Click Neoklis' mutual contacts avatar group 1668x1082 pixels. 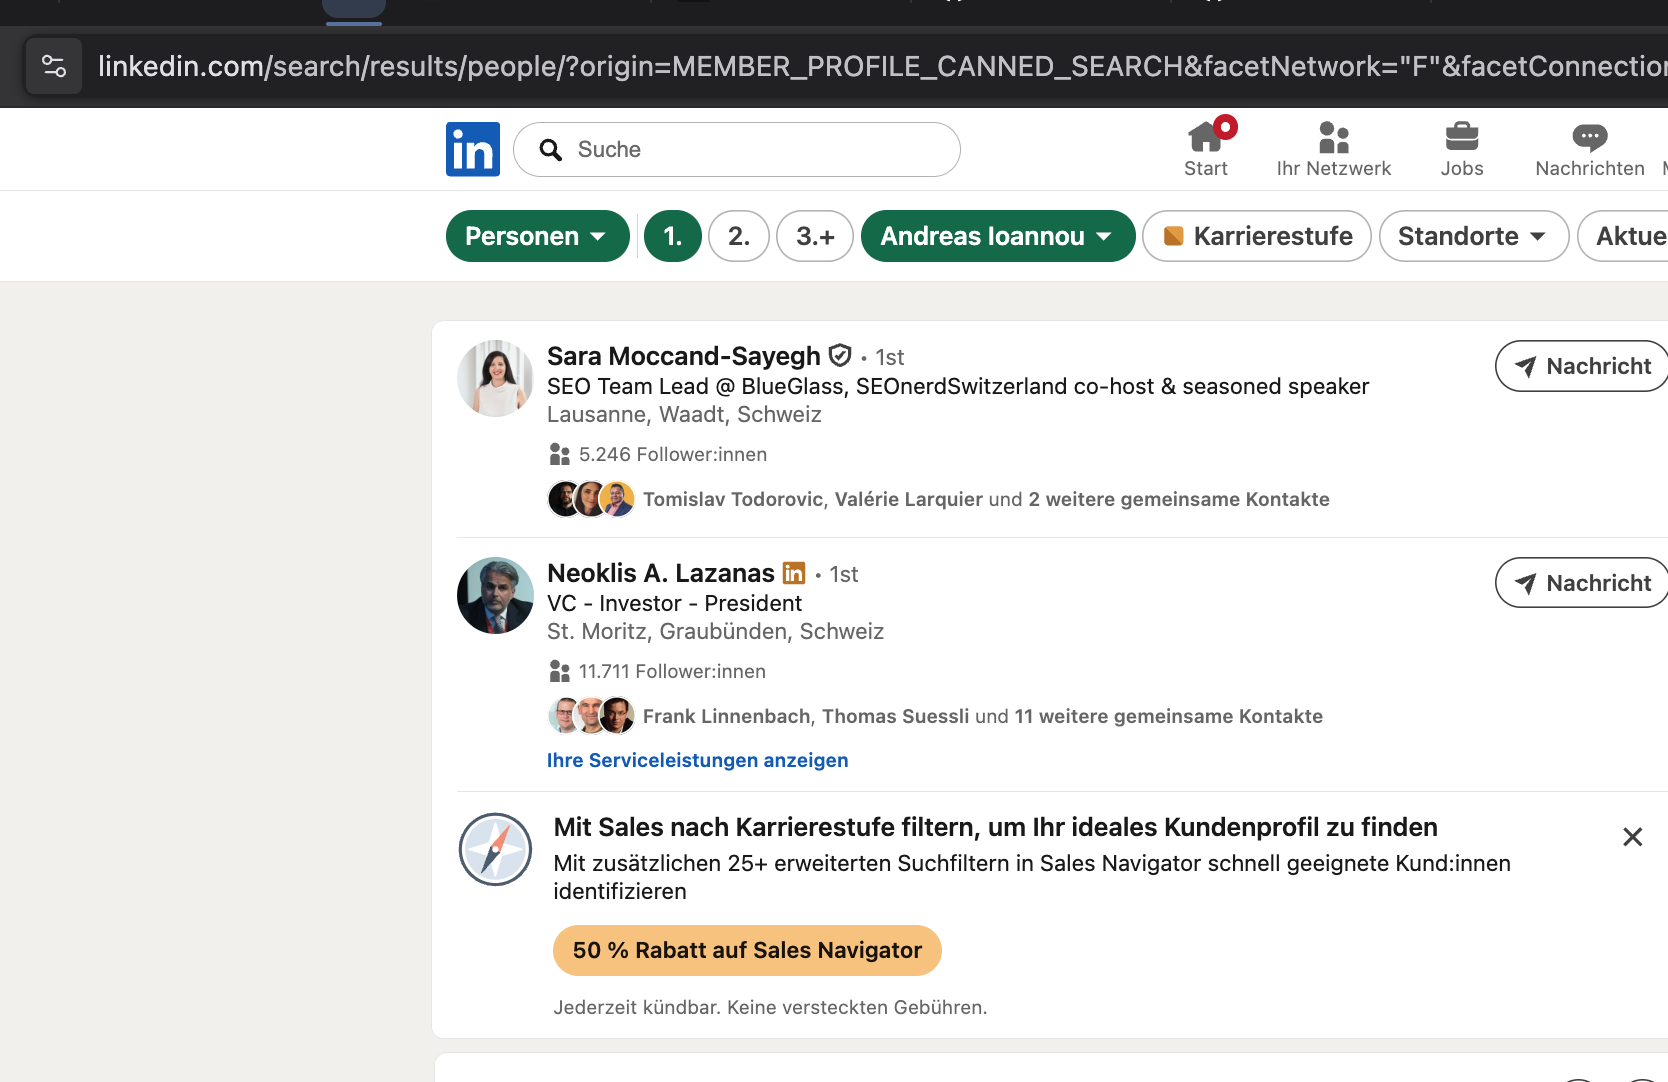click(x=591, y=716)
